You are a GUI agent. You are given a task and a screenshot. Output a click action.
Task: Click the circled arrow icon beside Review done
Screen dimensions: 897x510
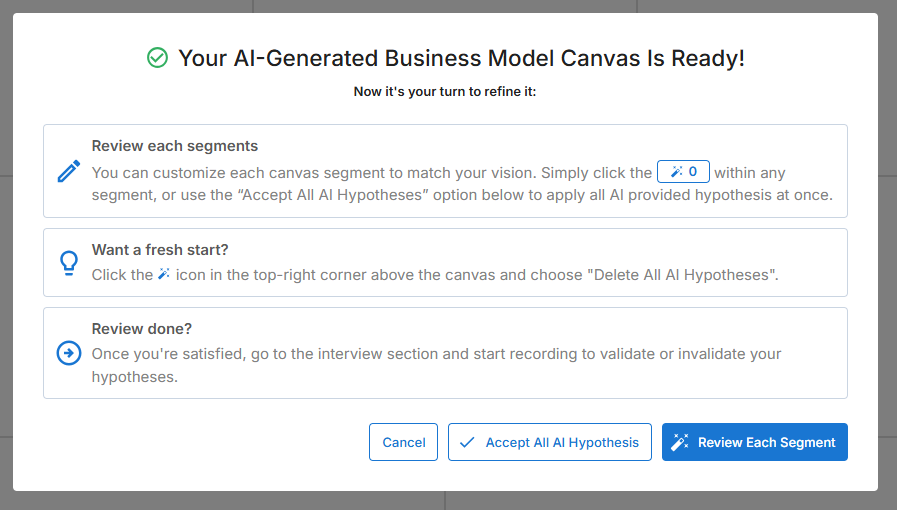(69, 353)
